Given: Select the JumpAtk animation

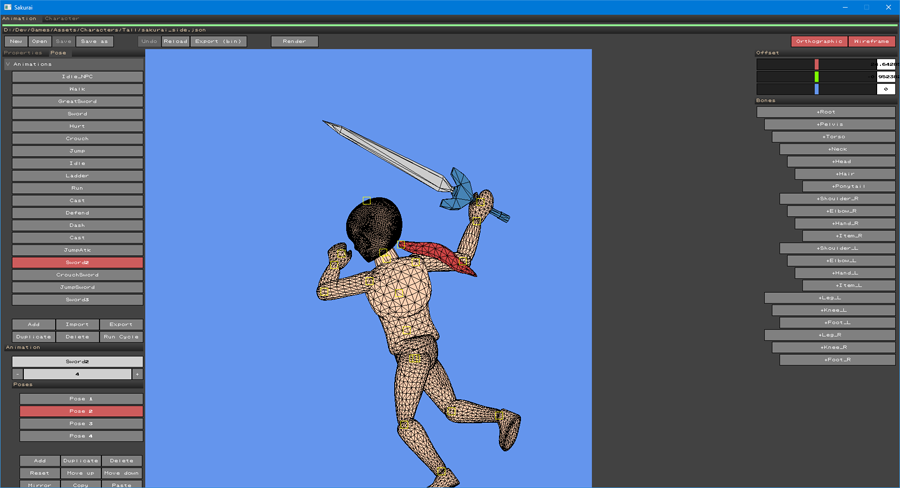Looking at the screenshot, I should (77, 250).
